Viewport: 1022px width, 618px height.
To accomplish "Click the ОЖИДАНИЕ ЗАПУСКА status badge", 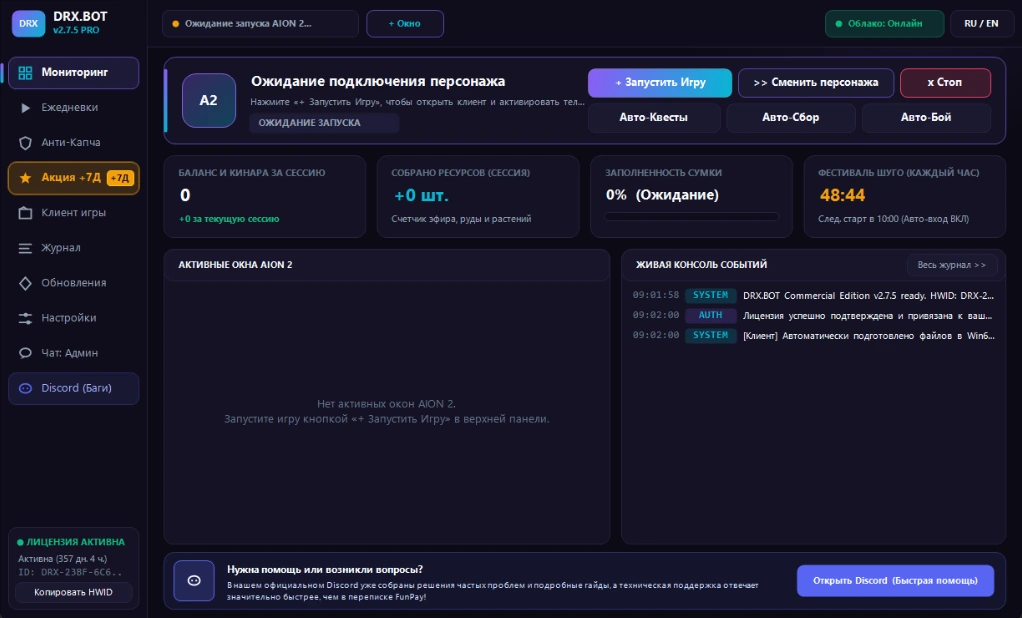I will pos(324,123).
